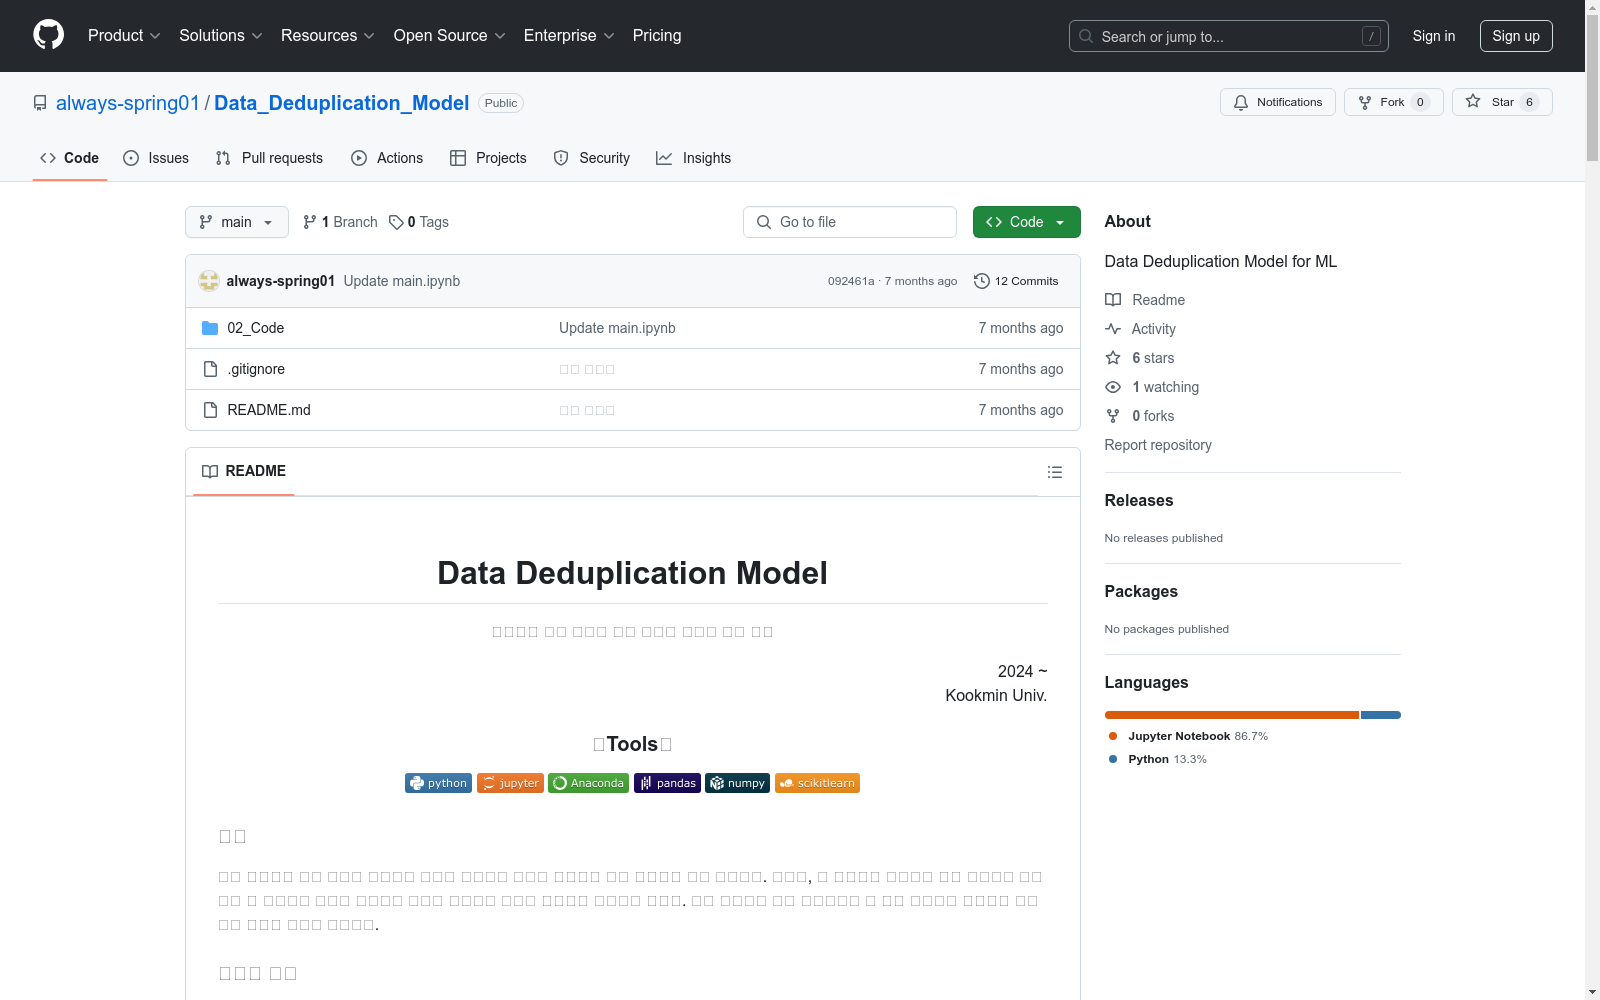Open the Data_Deduplication_Model repository link
Viewport: 1600px width, 1000px height.
(x=341, y=103)
